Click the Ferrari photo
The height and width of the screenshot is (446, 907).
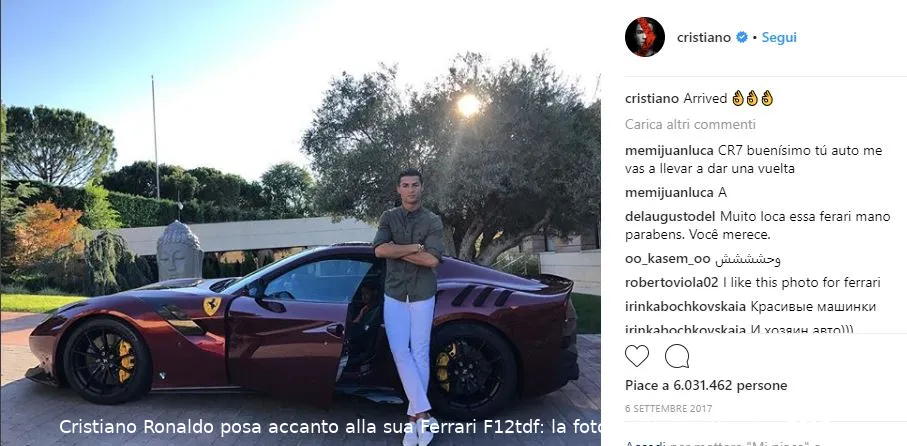(300, 223)
